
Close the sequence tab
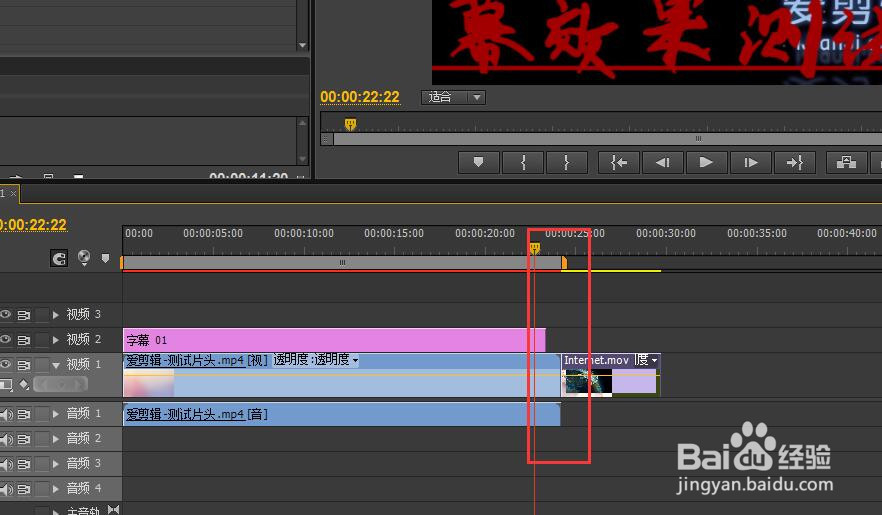[x=13, y=193]
